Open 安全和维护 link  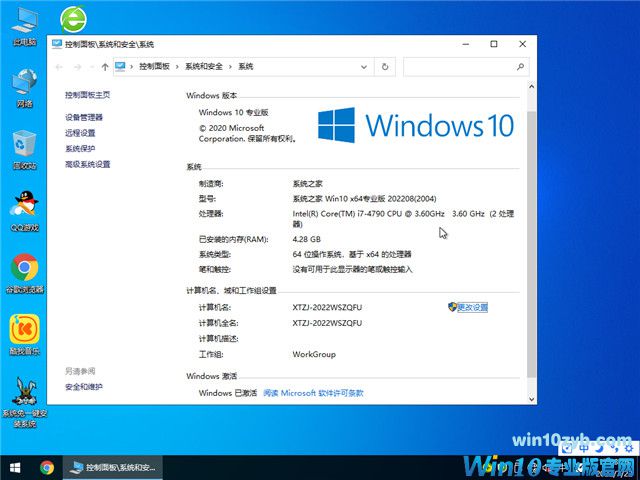84,387
